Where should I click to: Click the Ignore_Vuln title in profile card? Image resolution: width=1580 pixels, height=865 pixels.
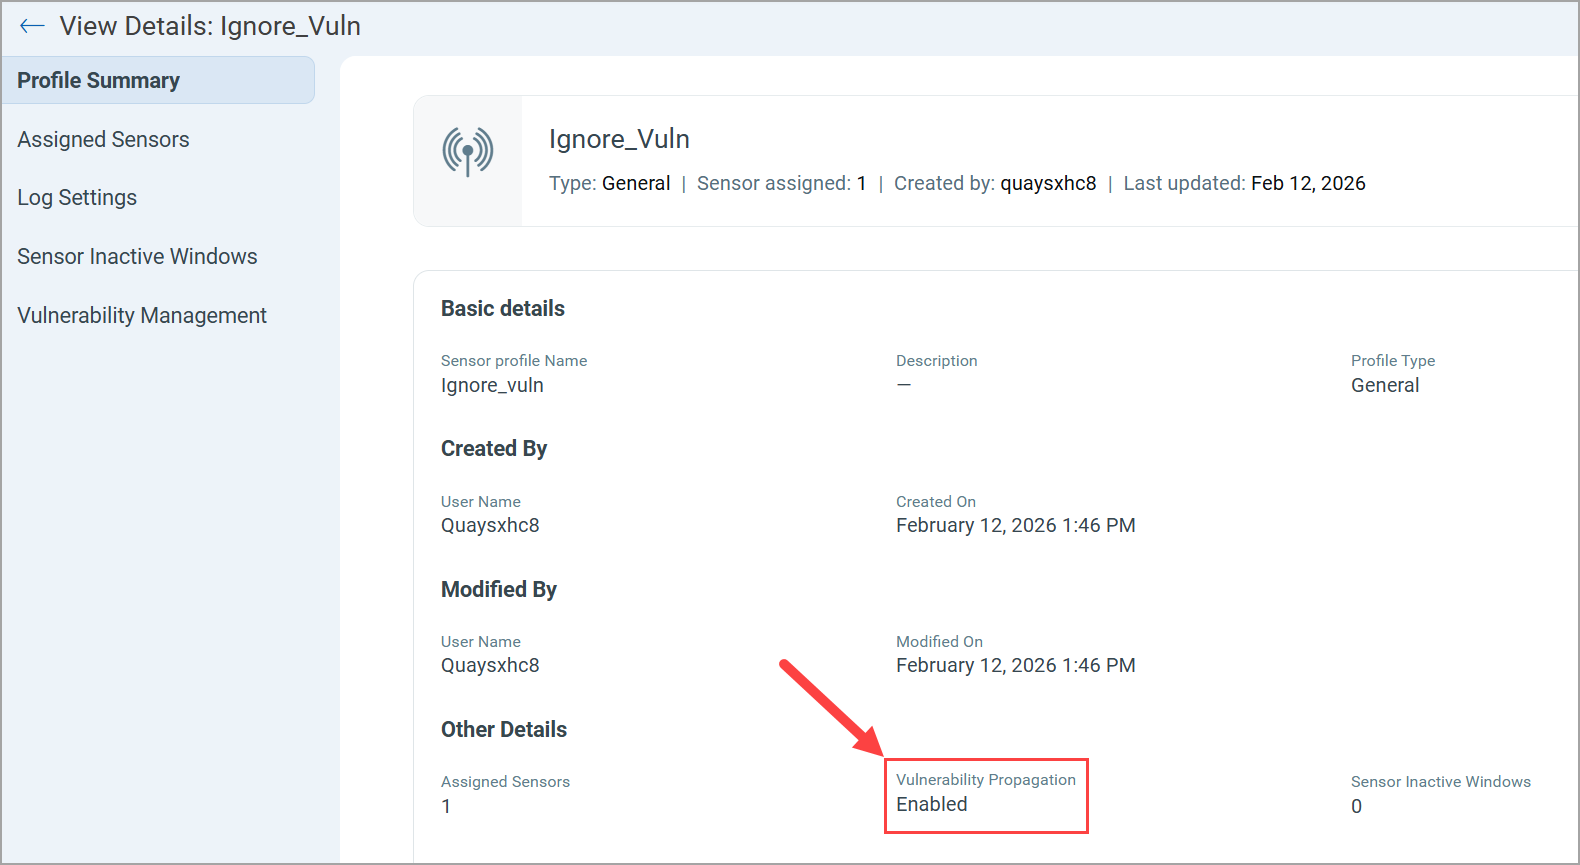(619, 139)
